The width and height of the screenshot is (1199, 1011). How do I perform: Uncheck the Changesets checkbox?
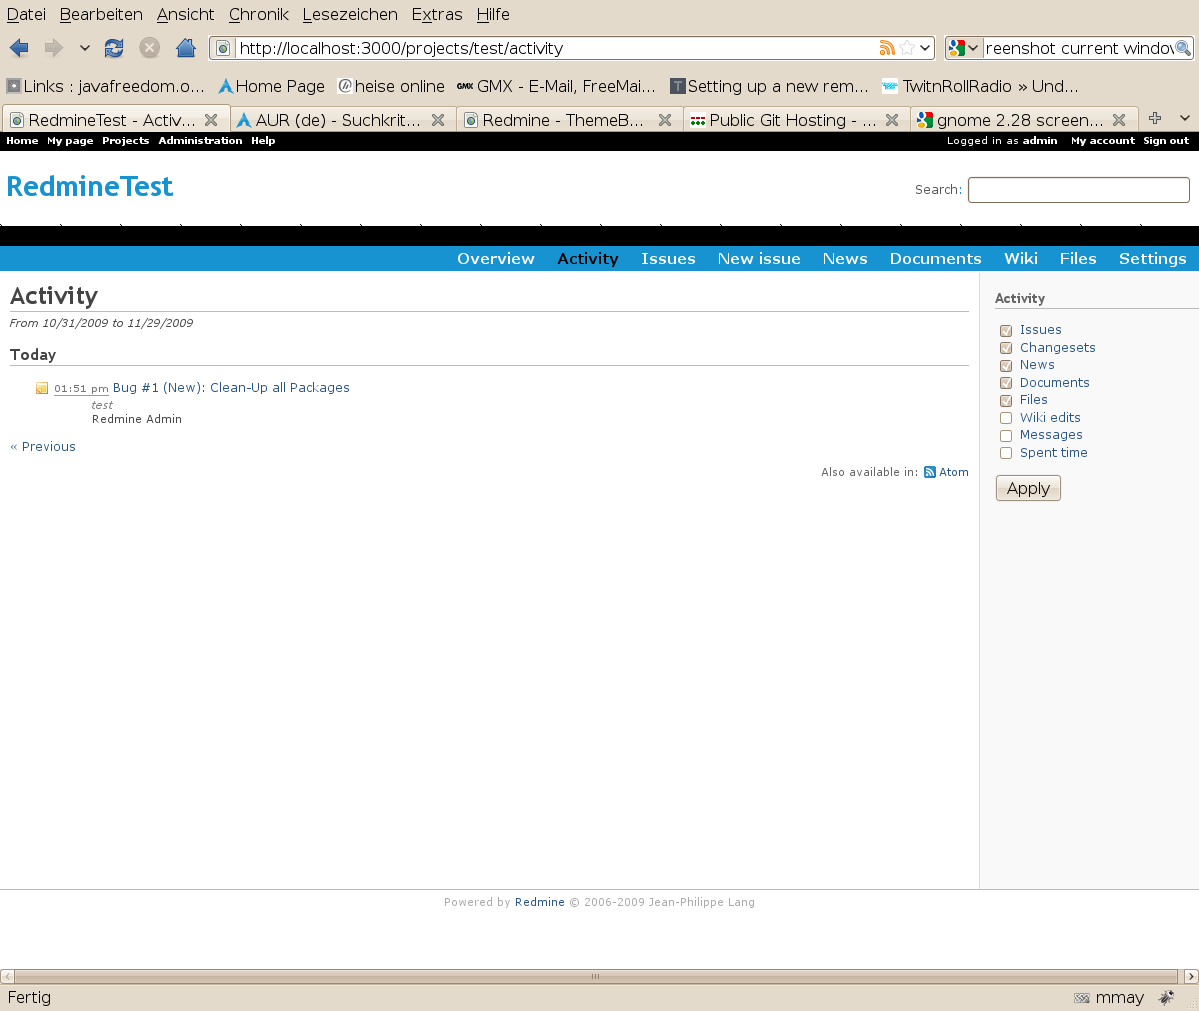click(1006, 348)
